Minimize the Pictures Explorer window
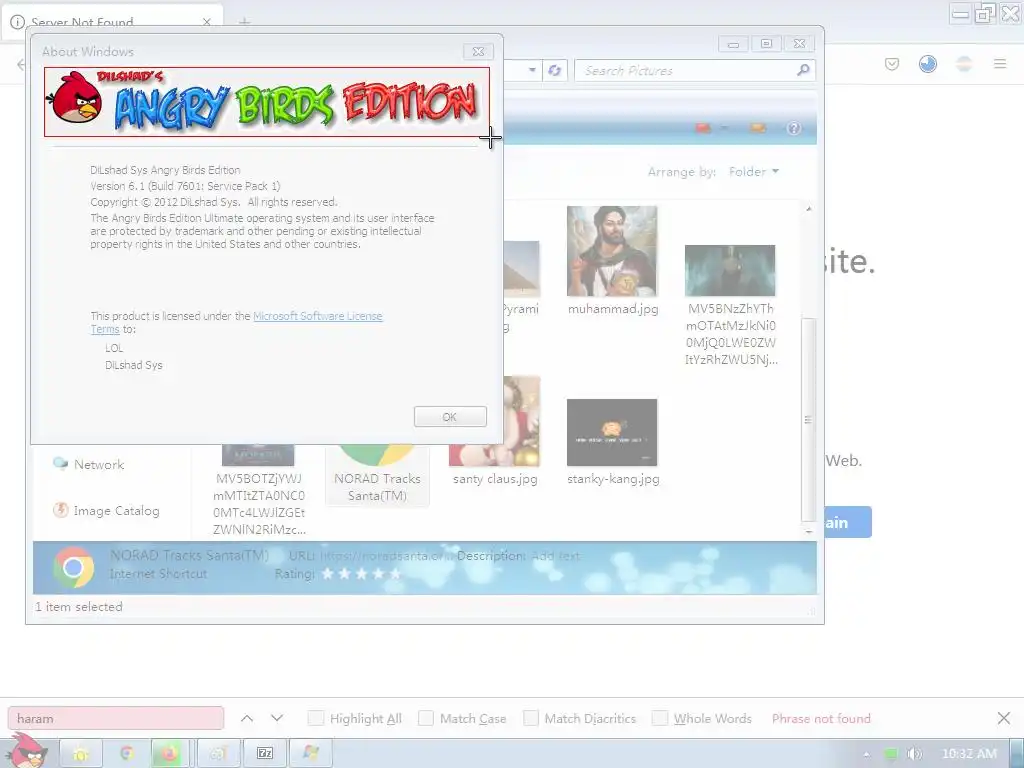 (x=733, y=44)
